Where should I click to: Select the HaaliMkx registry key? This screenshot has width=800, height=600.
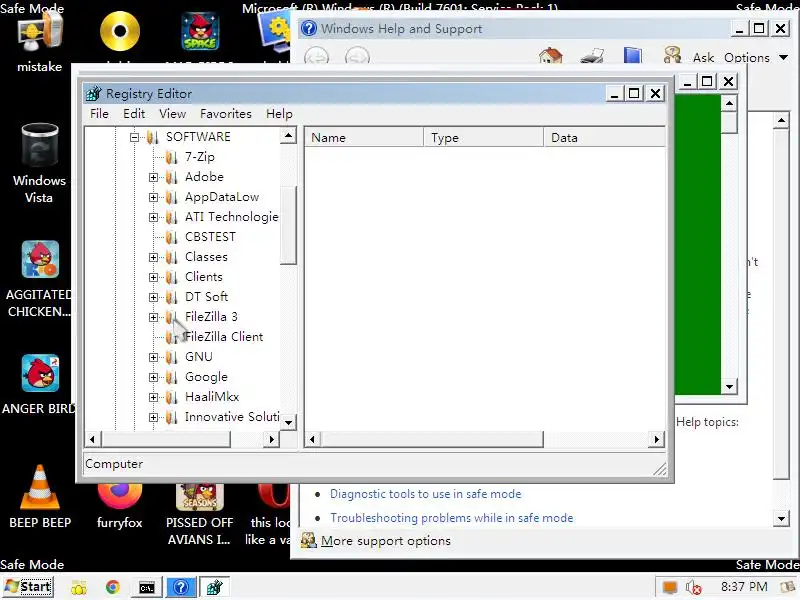[212, 397]
